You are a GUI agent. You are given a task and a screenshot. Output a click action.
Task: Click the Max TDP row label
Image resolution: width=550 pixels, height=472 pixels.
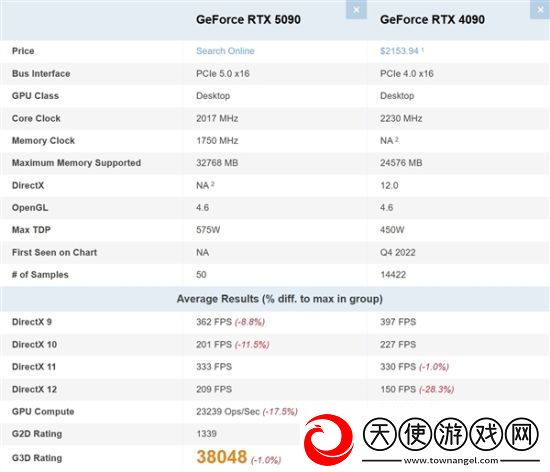31,230
